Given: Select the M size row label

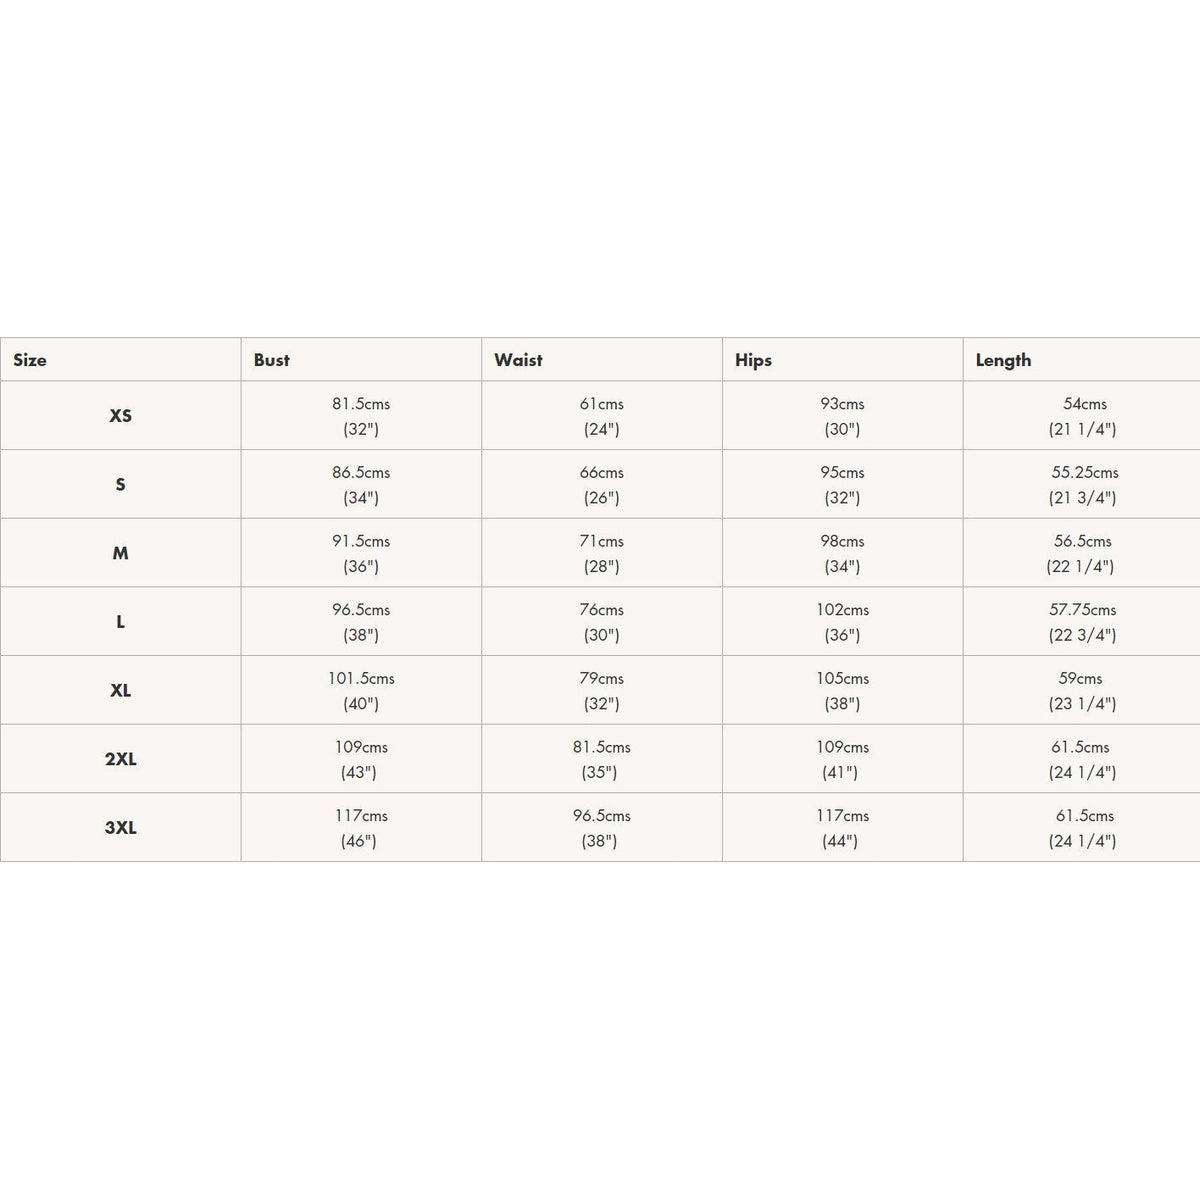Looking at the screenshot, I should pyautogui.click(x=120, y=553).
